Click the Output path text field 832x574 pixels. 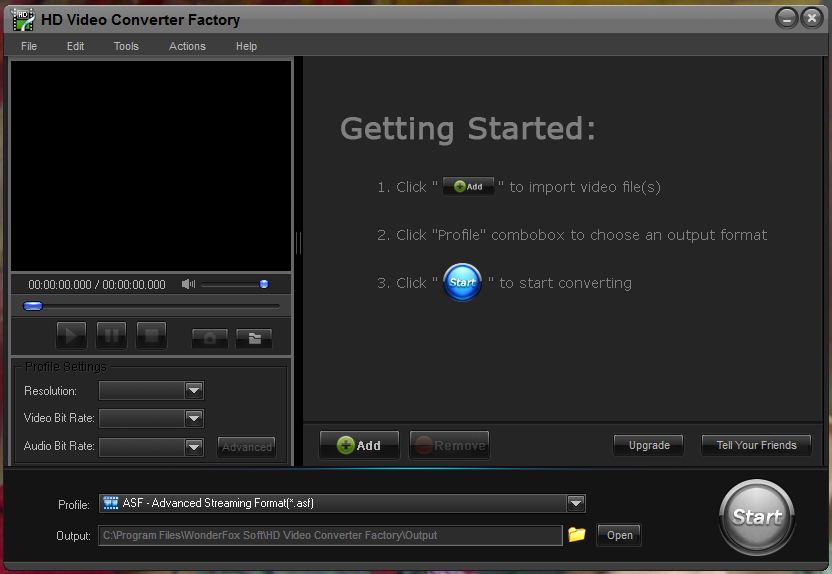click(x=330, y=535)
